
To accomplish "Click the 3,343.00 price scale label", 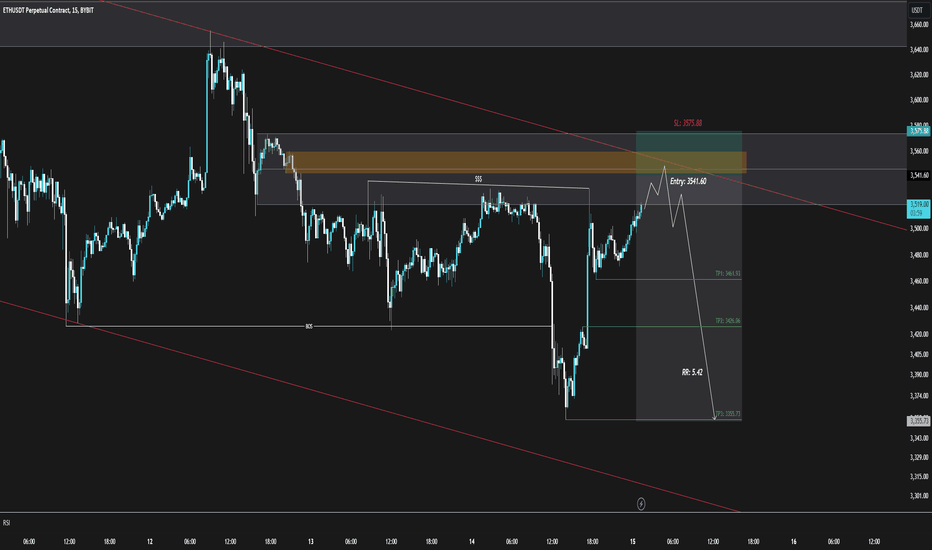I will tap(919, 438).
